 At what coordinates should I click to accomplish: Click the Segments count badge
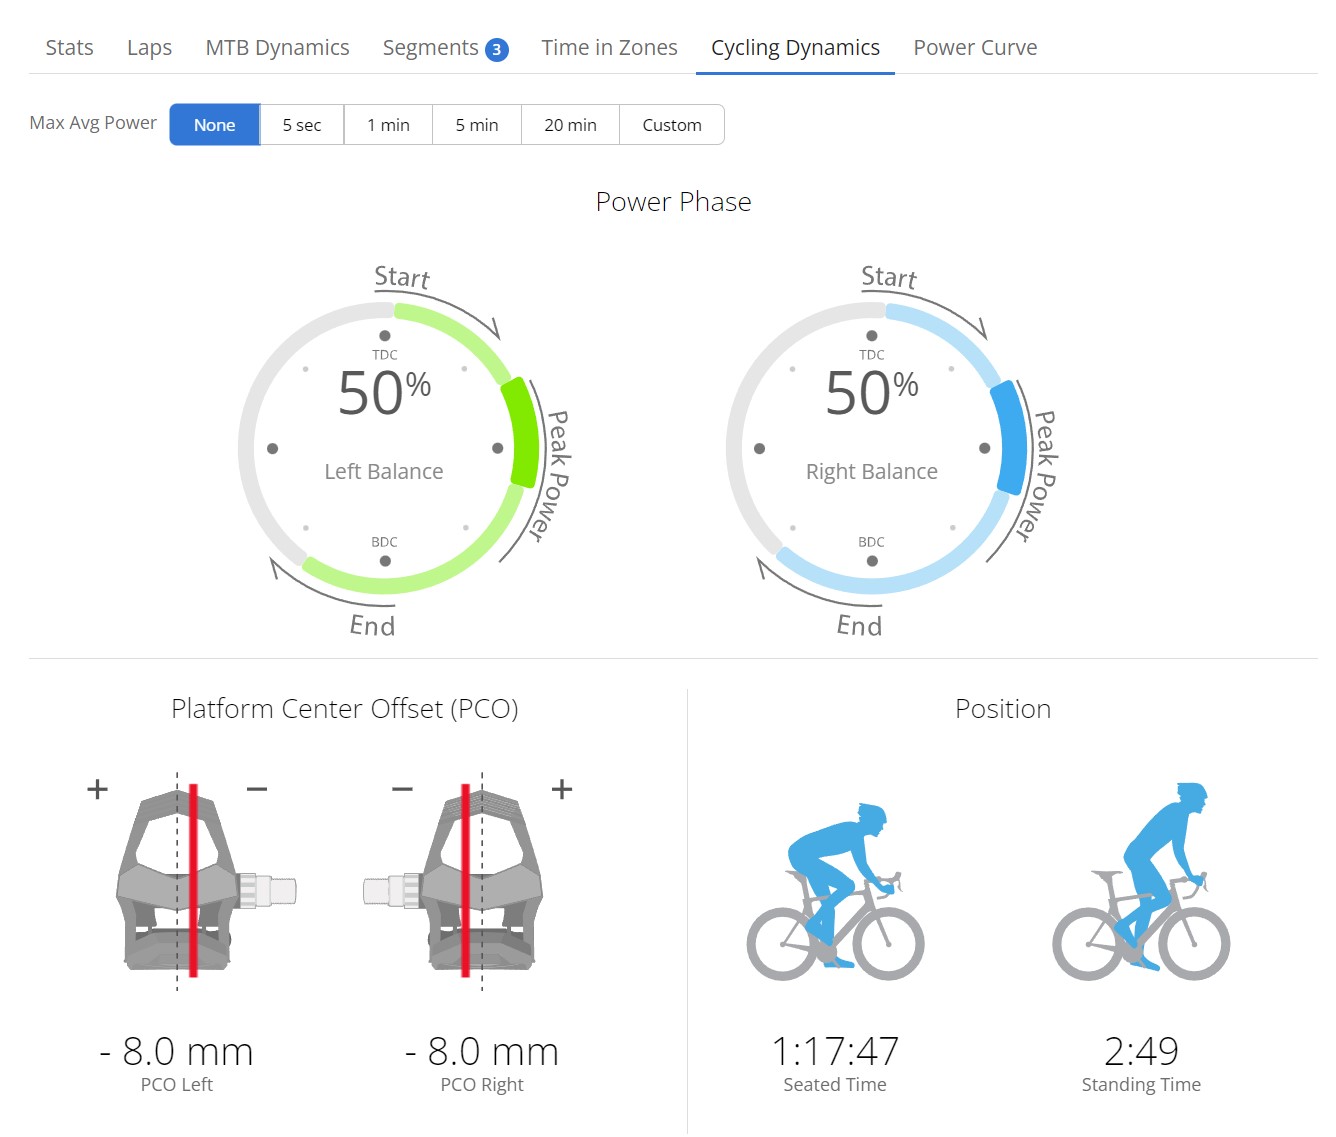point(496,49)
